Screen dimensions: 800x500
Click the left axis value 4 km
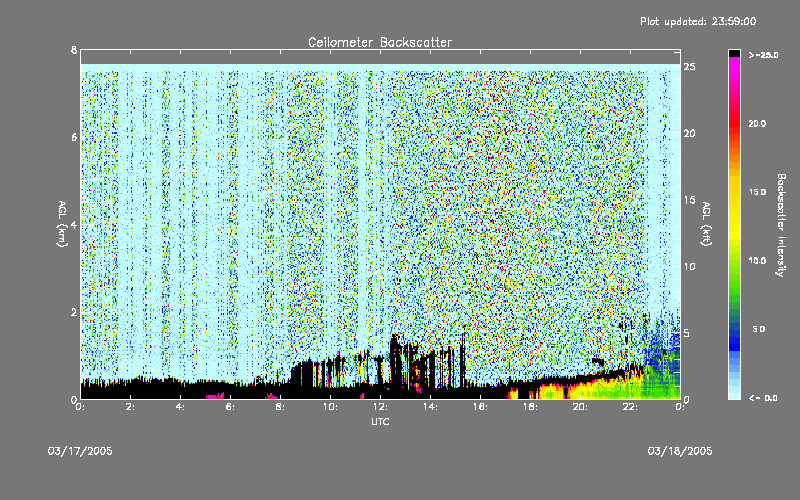(x=74, y=224)
